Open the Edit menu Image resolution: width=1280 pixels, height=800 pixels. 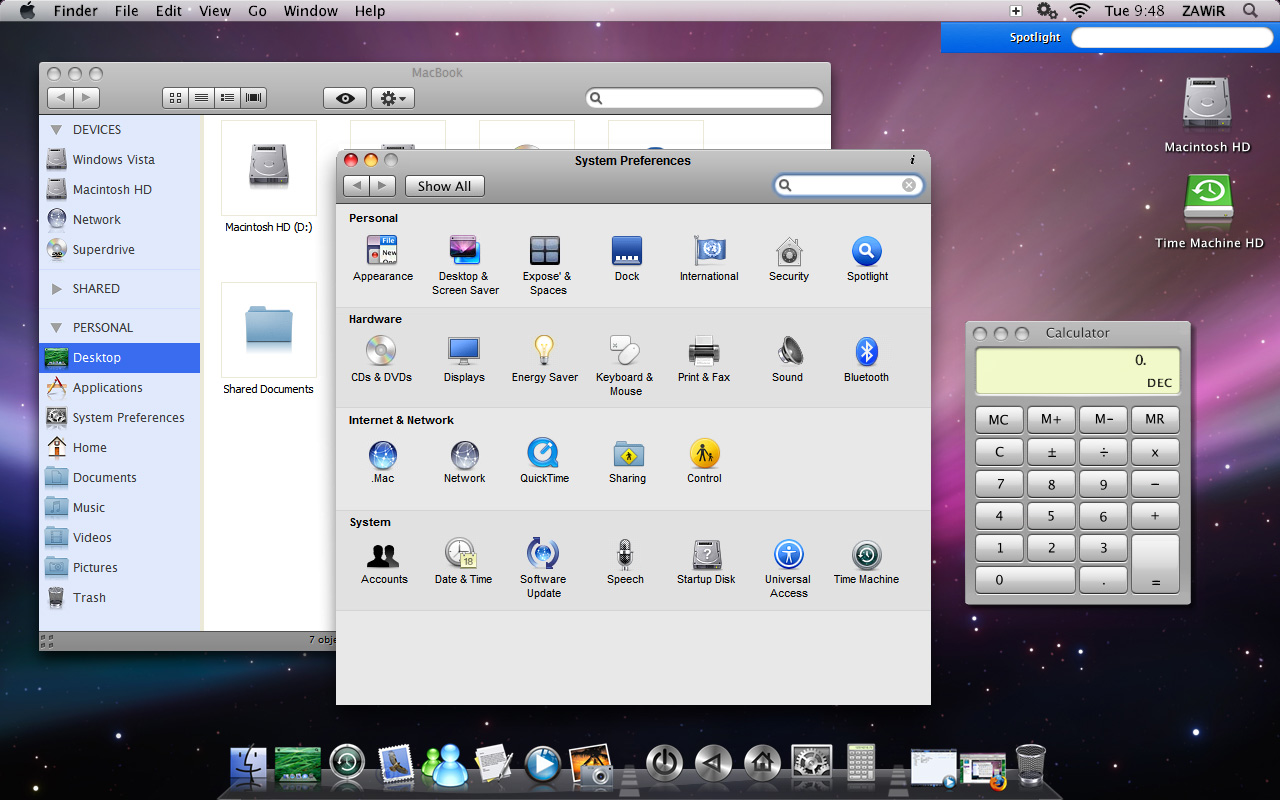[x=169, y=11]
